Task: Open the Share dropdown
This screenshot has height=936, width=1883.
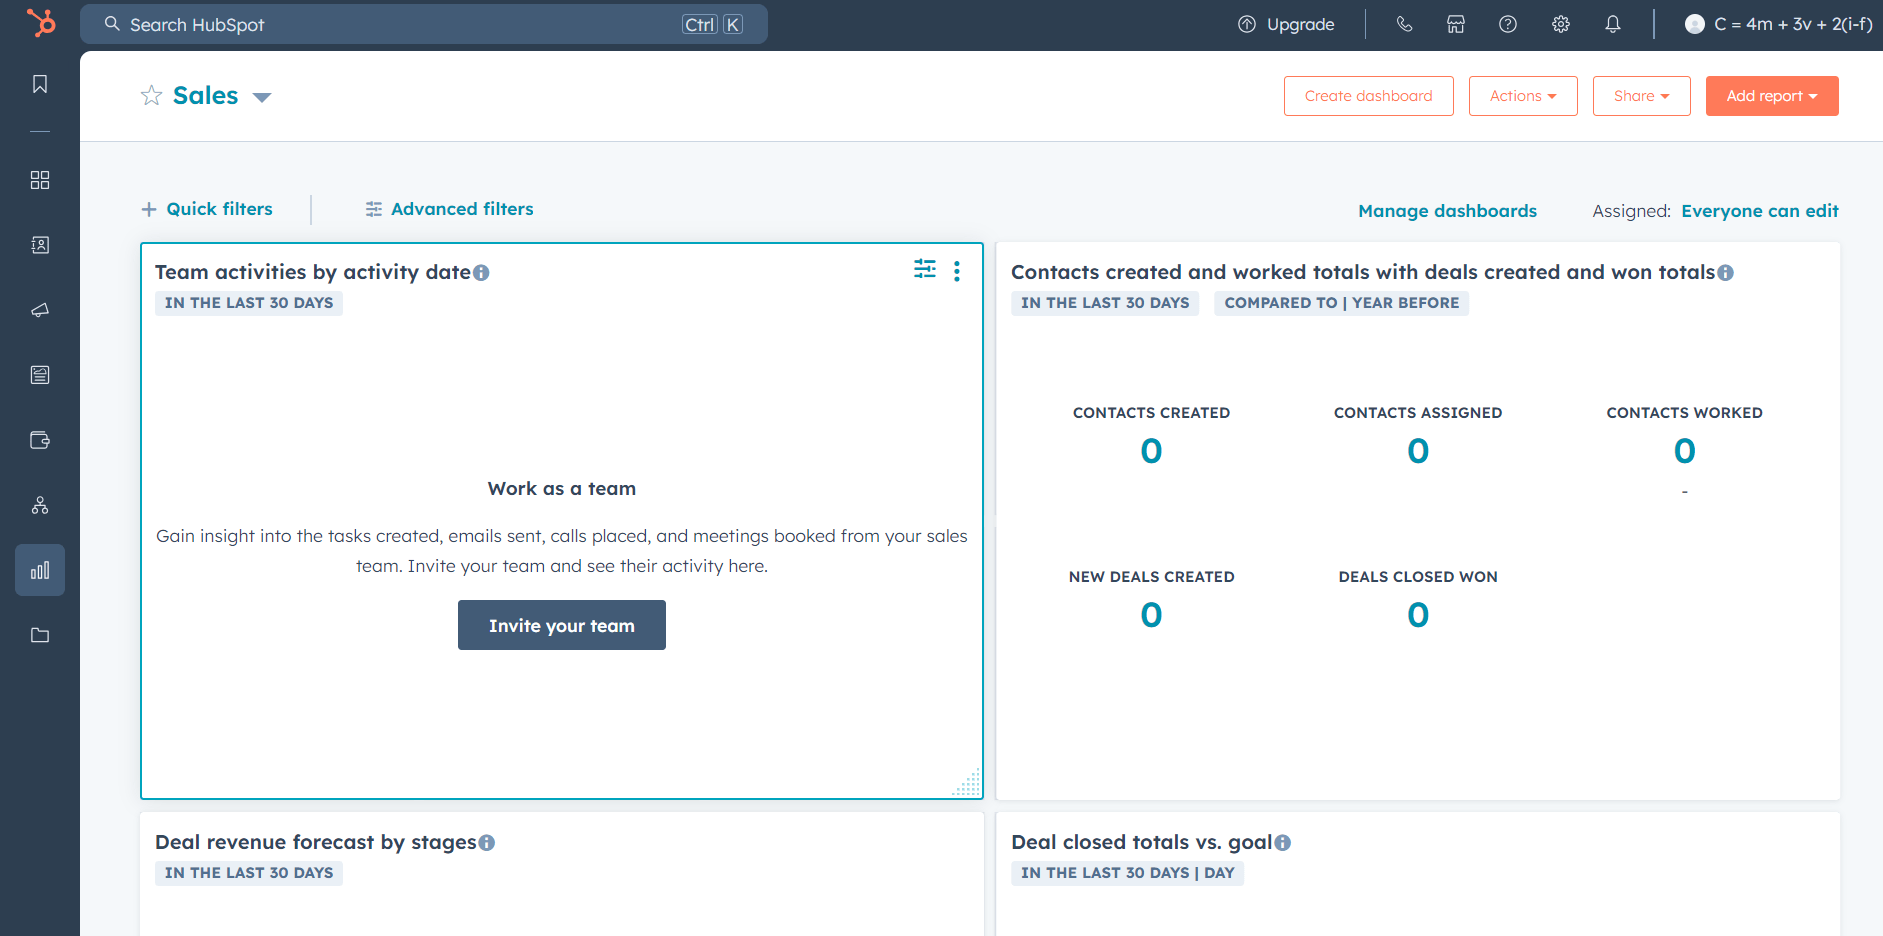Action: (1642, 96)
